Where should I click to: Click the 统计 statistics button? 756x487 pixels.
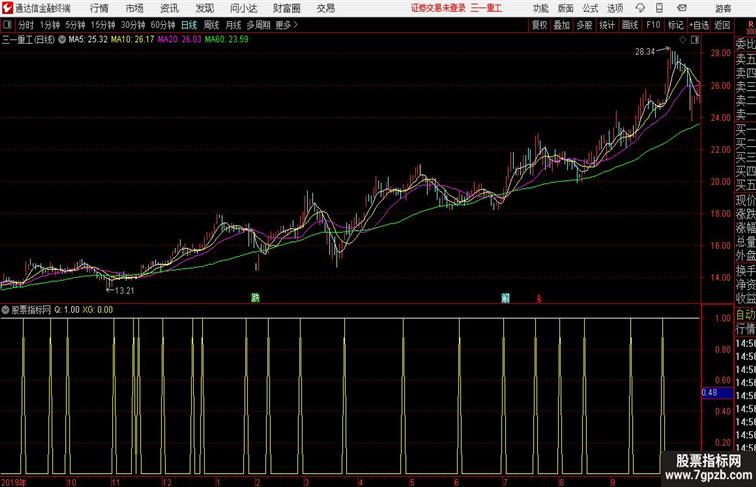pos(607,25)
